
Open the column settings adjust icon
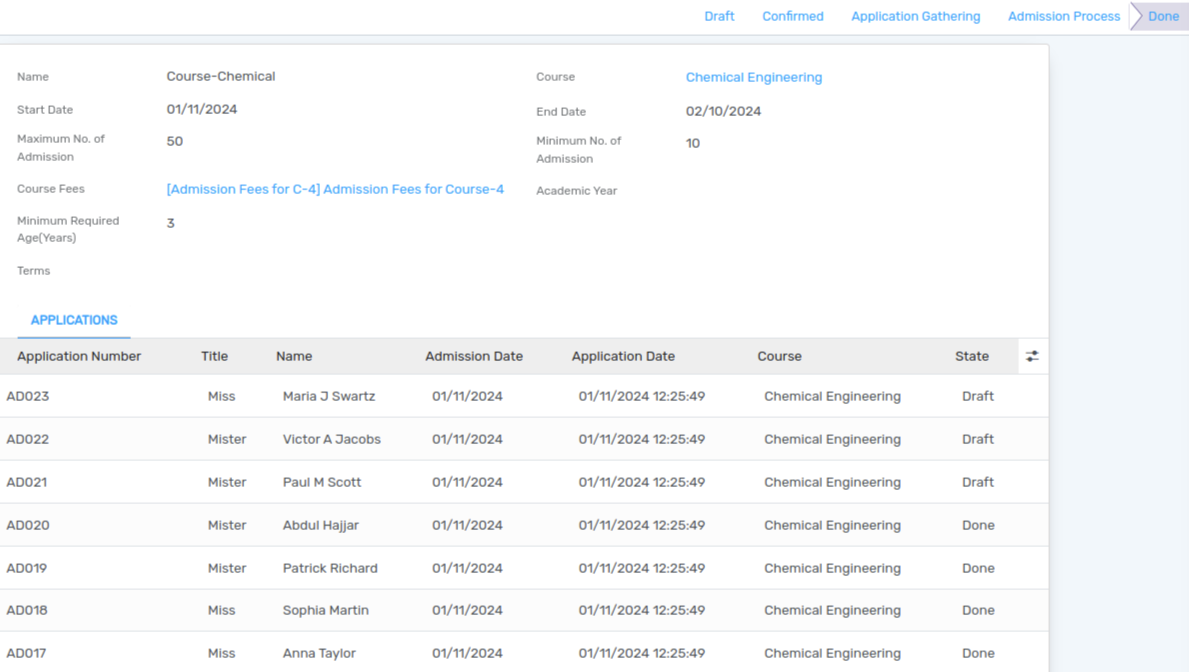pyautogui.click(x=1032, y=356)
